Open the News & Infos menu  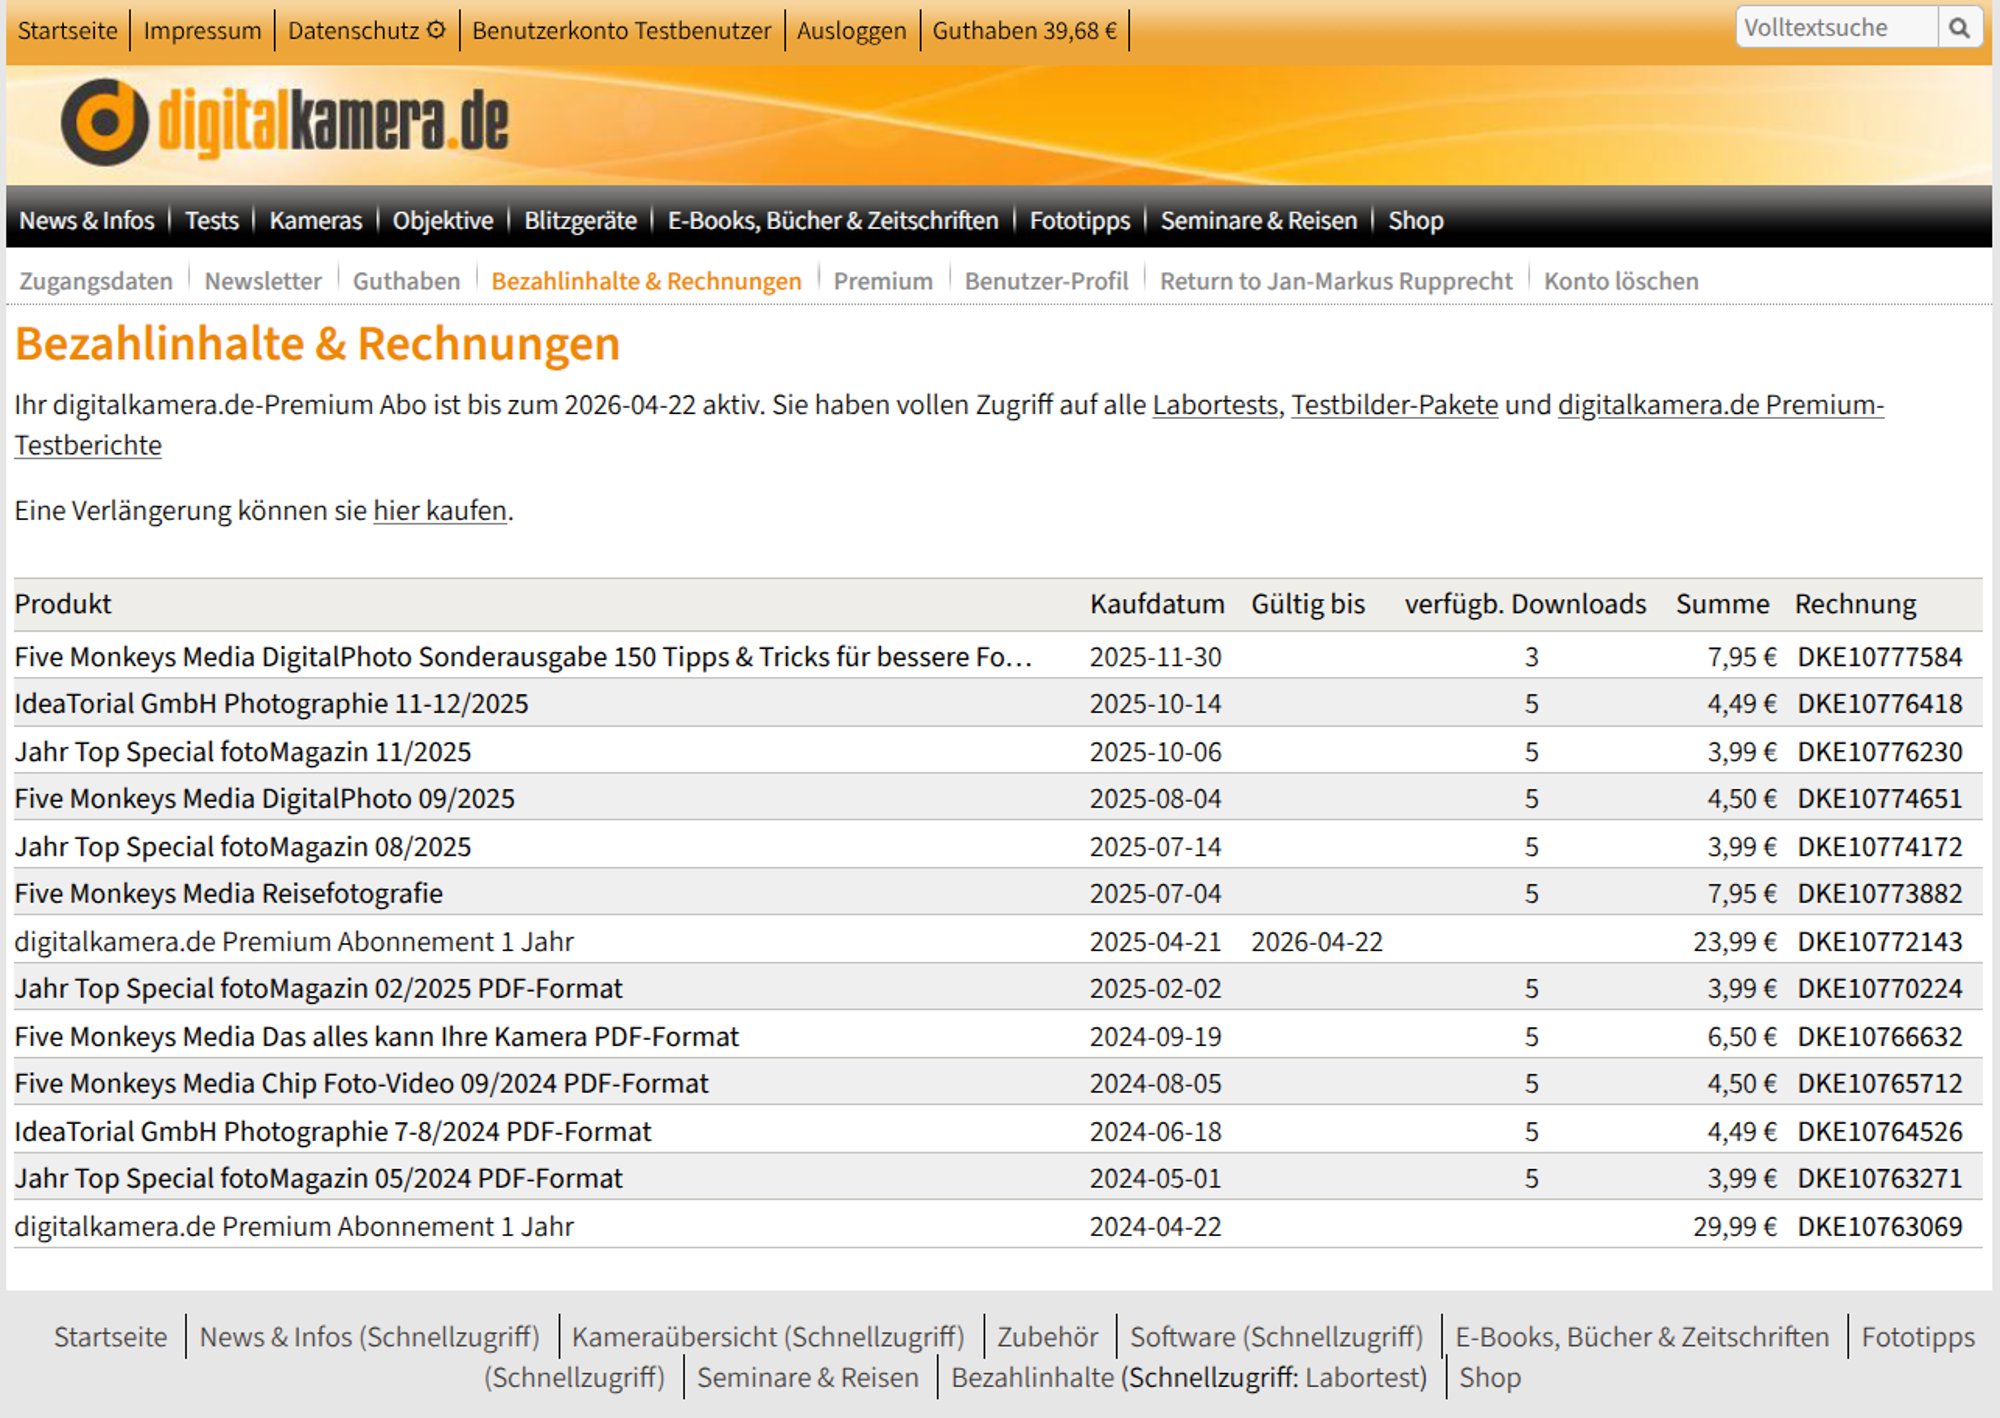(87, 220)
